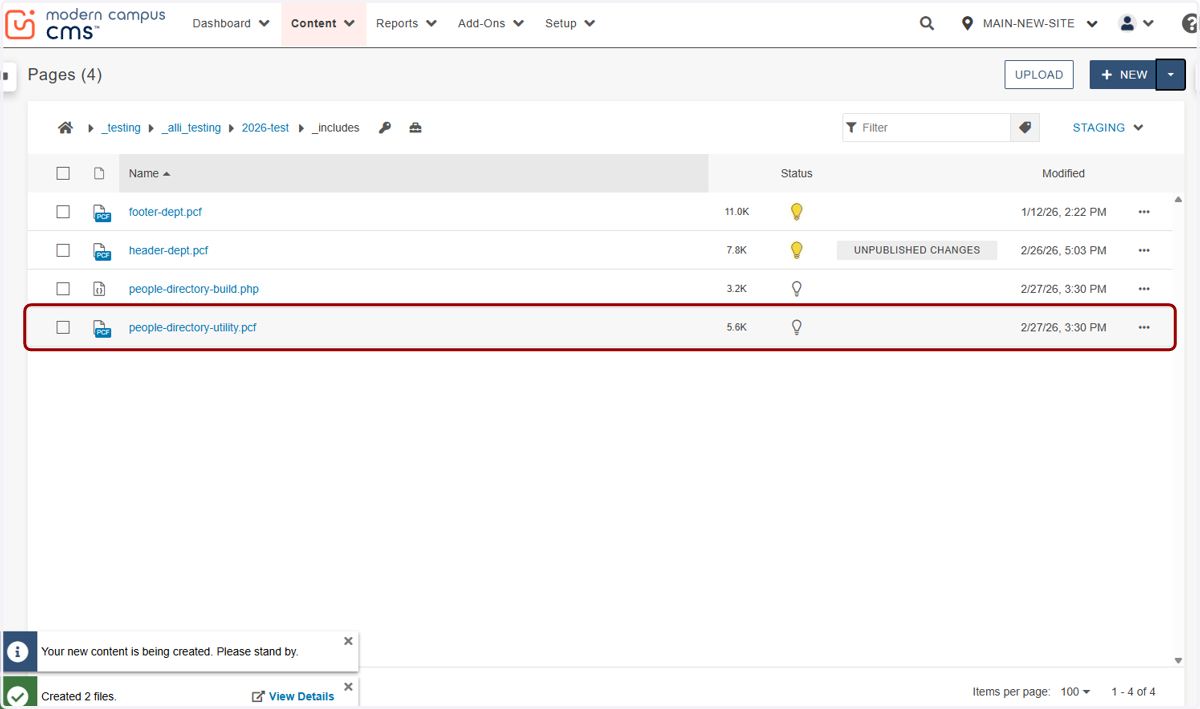The height and width of the screenshot is (709, 1200).
Task: Check the footer-dept.pcf checkbox
Action: 63,212
